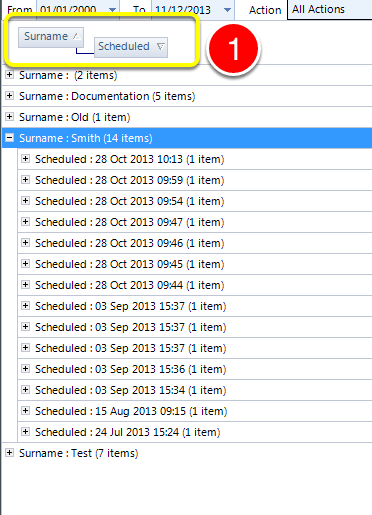Expand Scheduled 15 Aug 2013 09:15

(25, 411)
